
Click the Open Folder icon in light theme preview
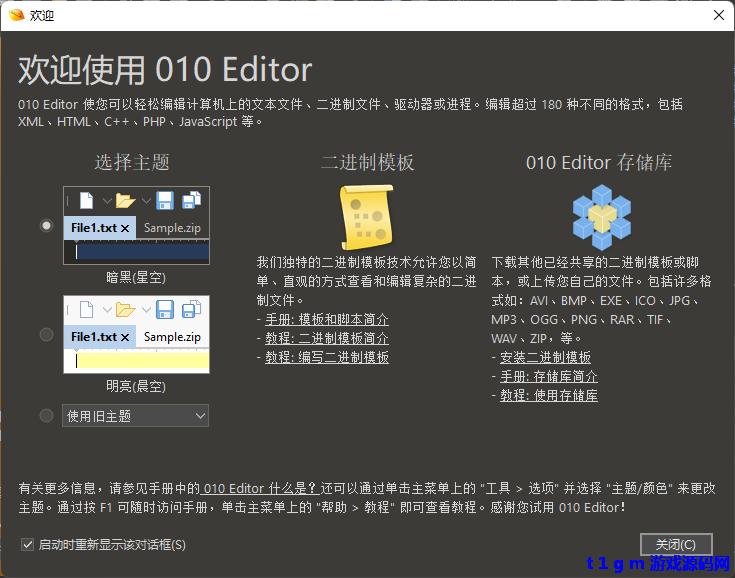click(x=124, y=310)
